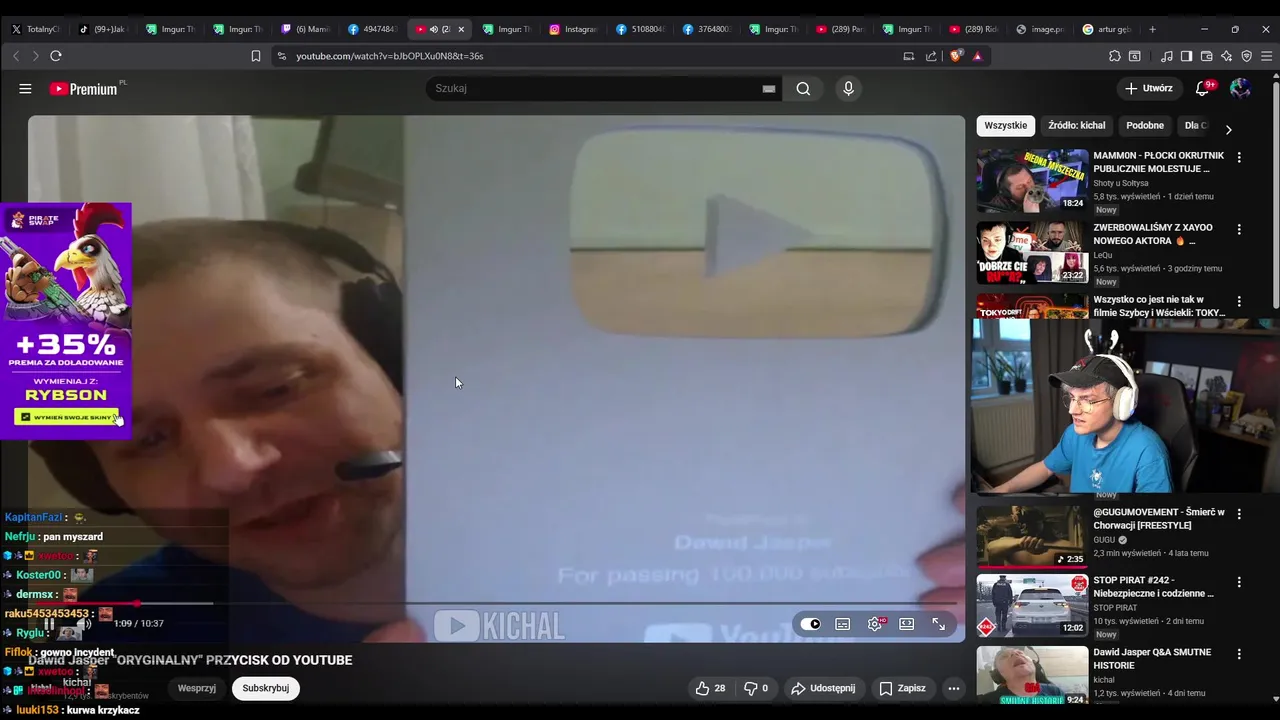
Task: Open browser main menu hamburger
Action: [x=1267, y=56]
